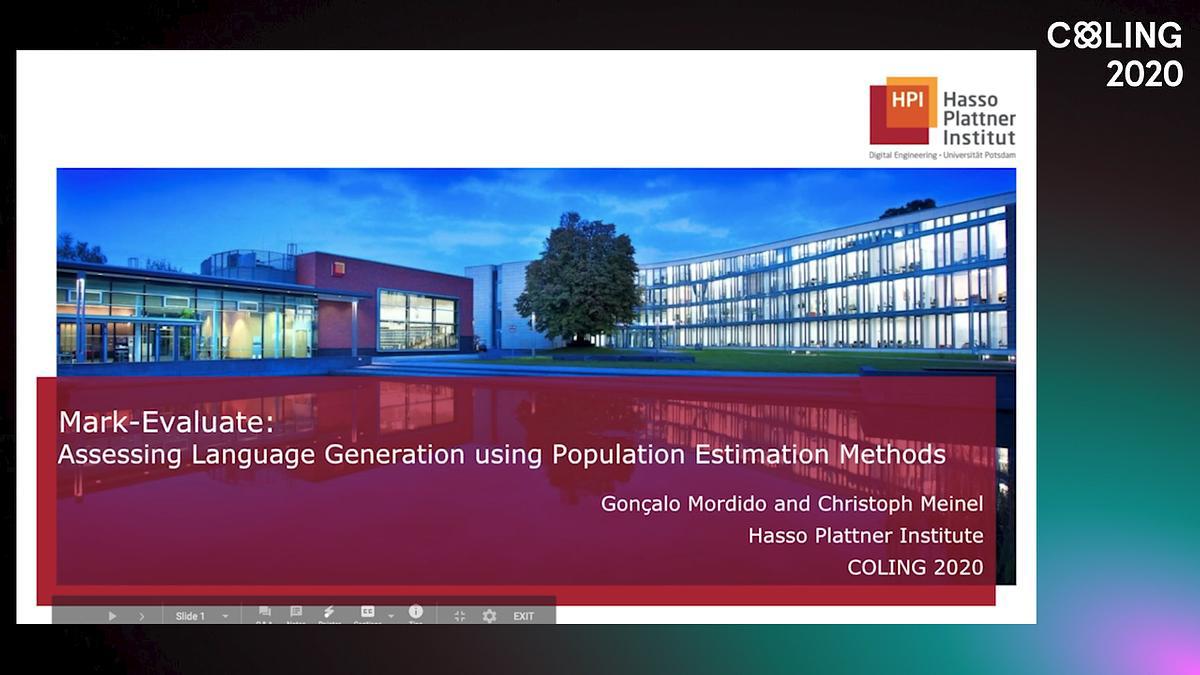Image resolution: width=1200 pixels, height=675 pixels.
Task: Activate the laser Pointer tool
Action: pyautogui.click(x=328, y=614)
